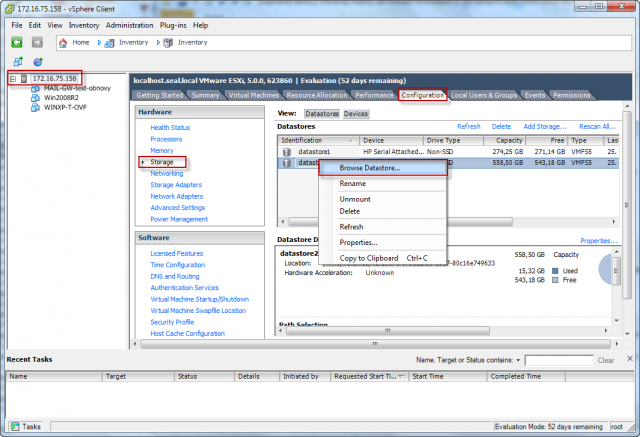Viewport: 640px width, 437px height.
Task: Choose Browse Datastore from context menu
Action: click(383, 168)
